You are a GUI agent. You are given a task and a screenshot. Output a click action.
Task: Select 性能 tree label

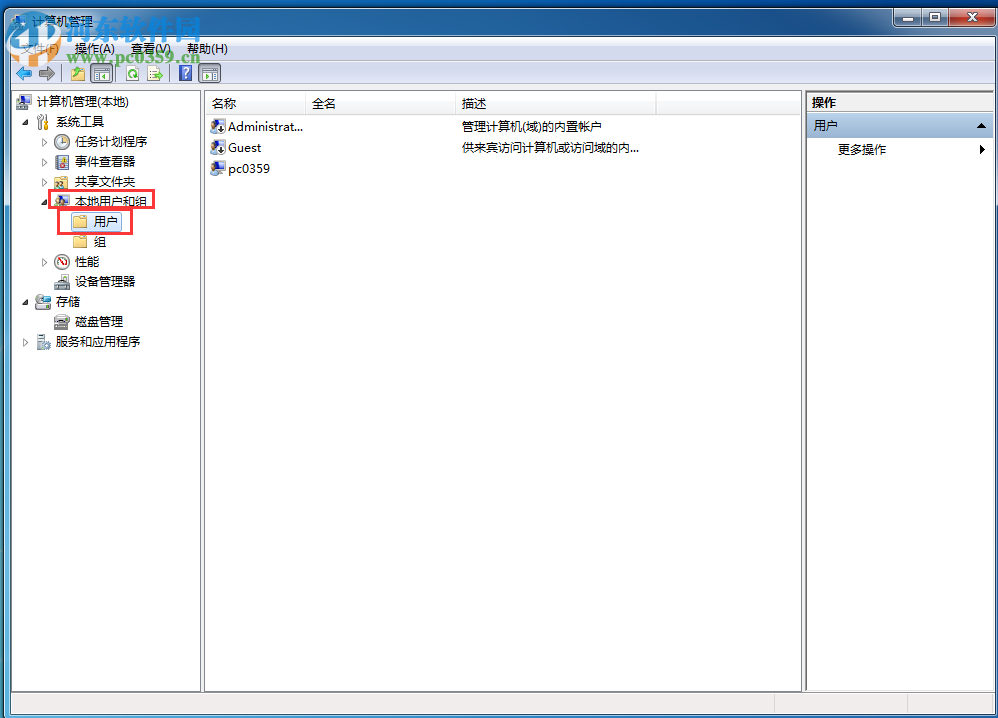coord(87,262)
